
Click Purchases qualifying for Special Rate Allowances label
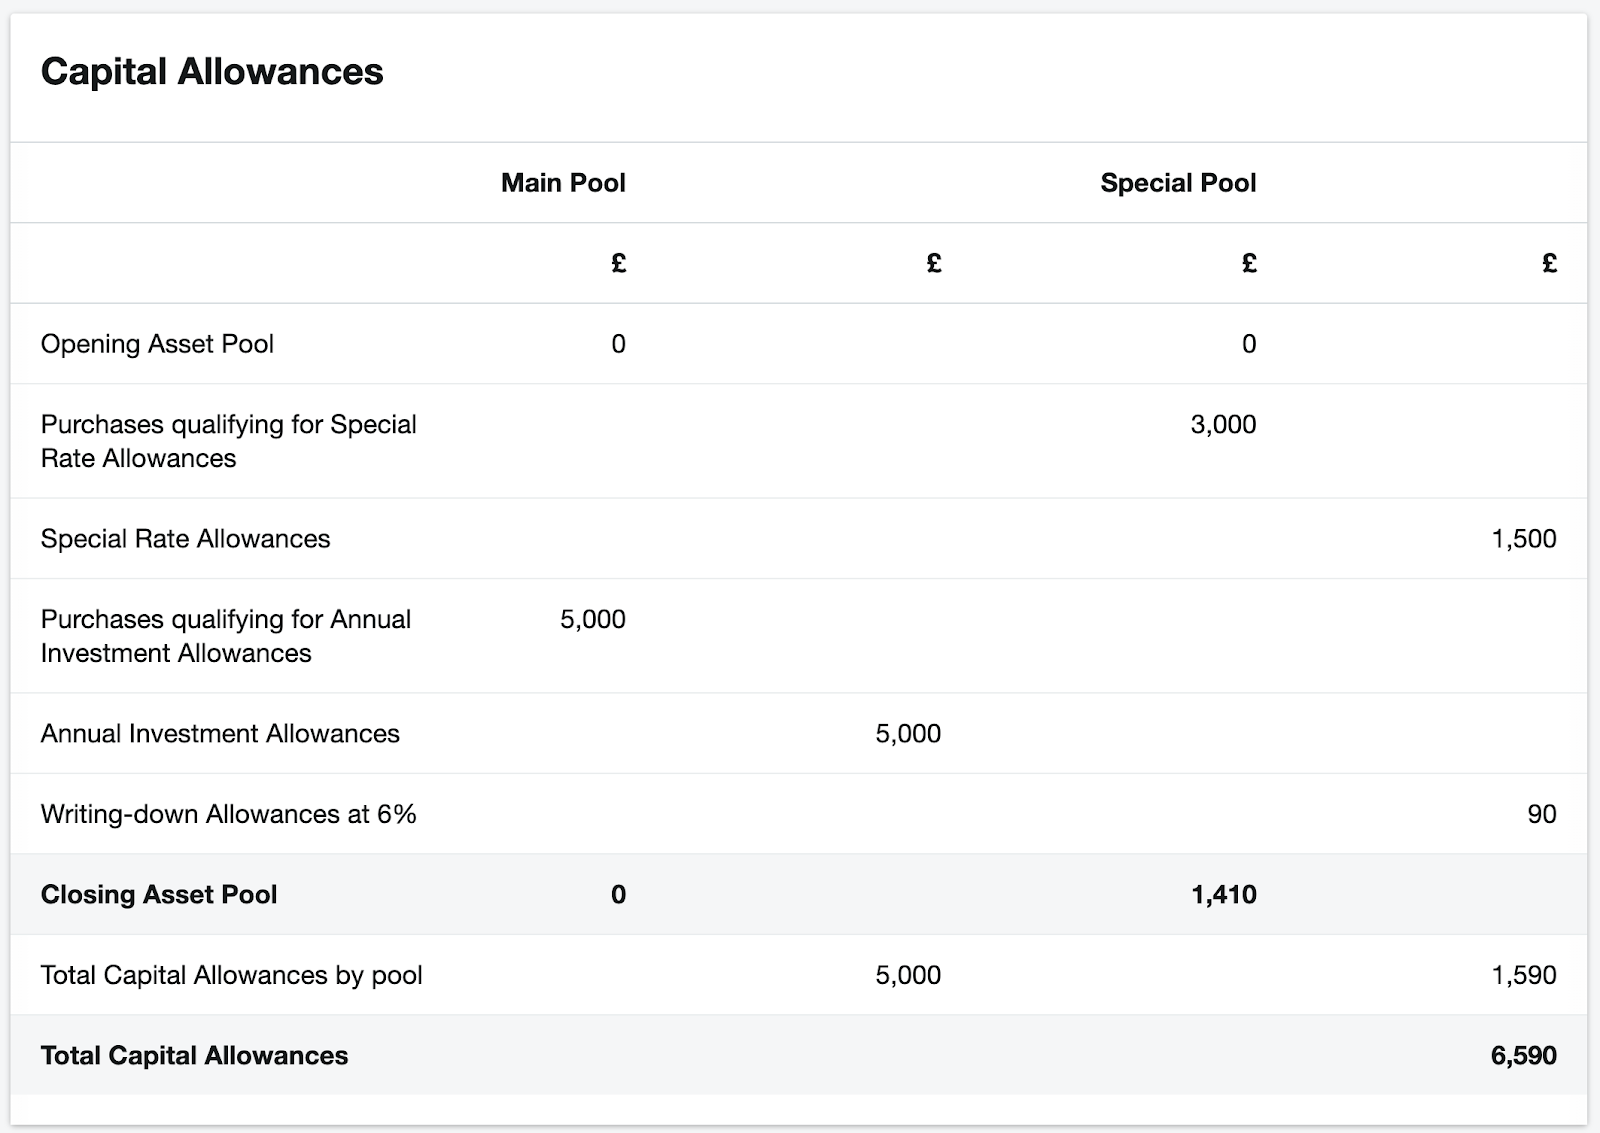pyautogui.click(x=227, y=441)
